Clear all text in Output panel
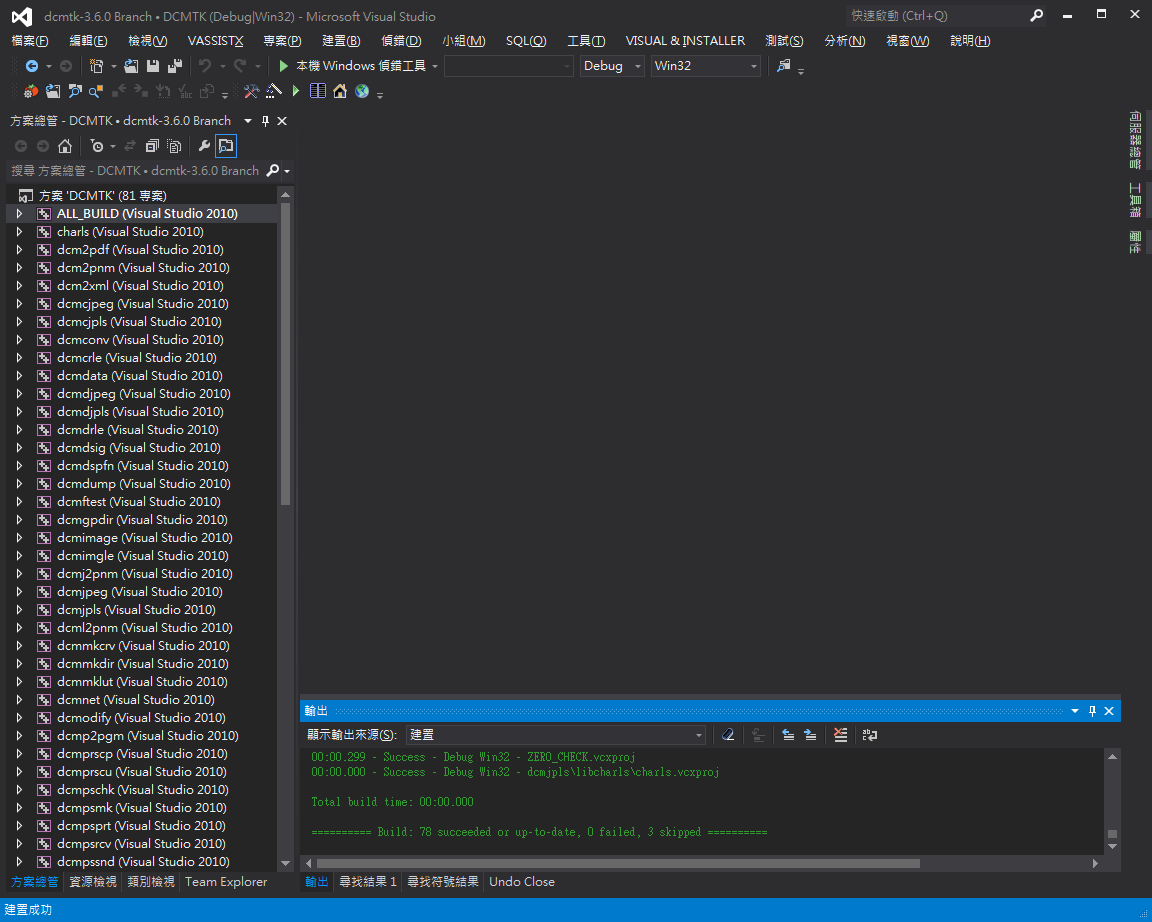The height and width of the screenshot is (922, 1152). coord(728,735)
